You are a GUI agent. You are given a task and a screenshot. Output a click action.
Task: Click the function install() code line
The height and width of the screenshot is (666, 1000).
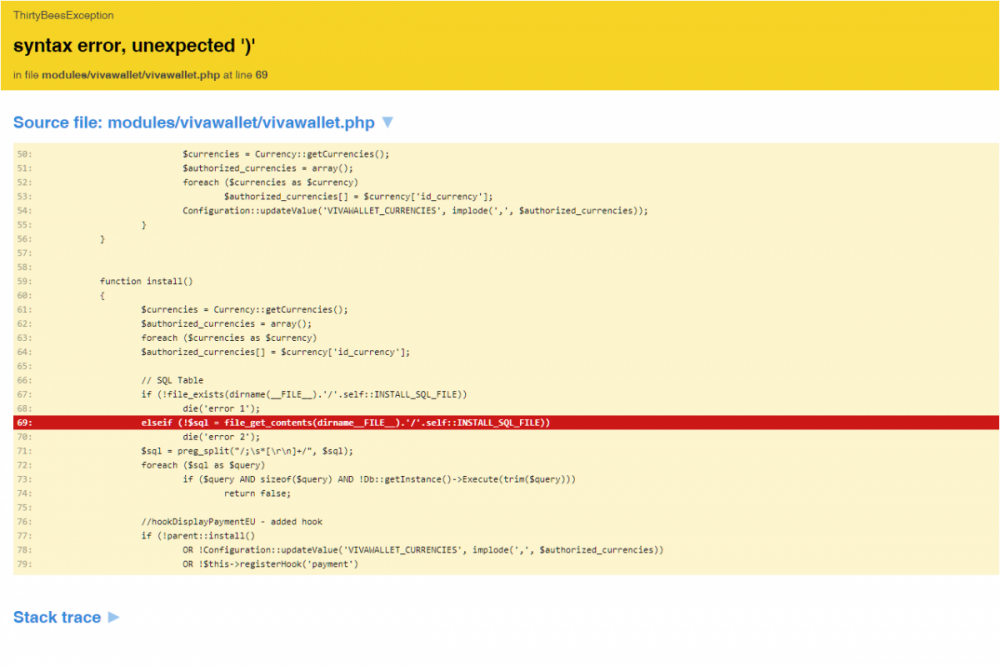146,281
